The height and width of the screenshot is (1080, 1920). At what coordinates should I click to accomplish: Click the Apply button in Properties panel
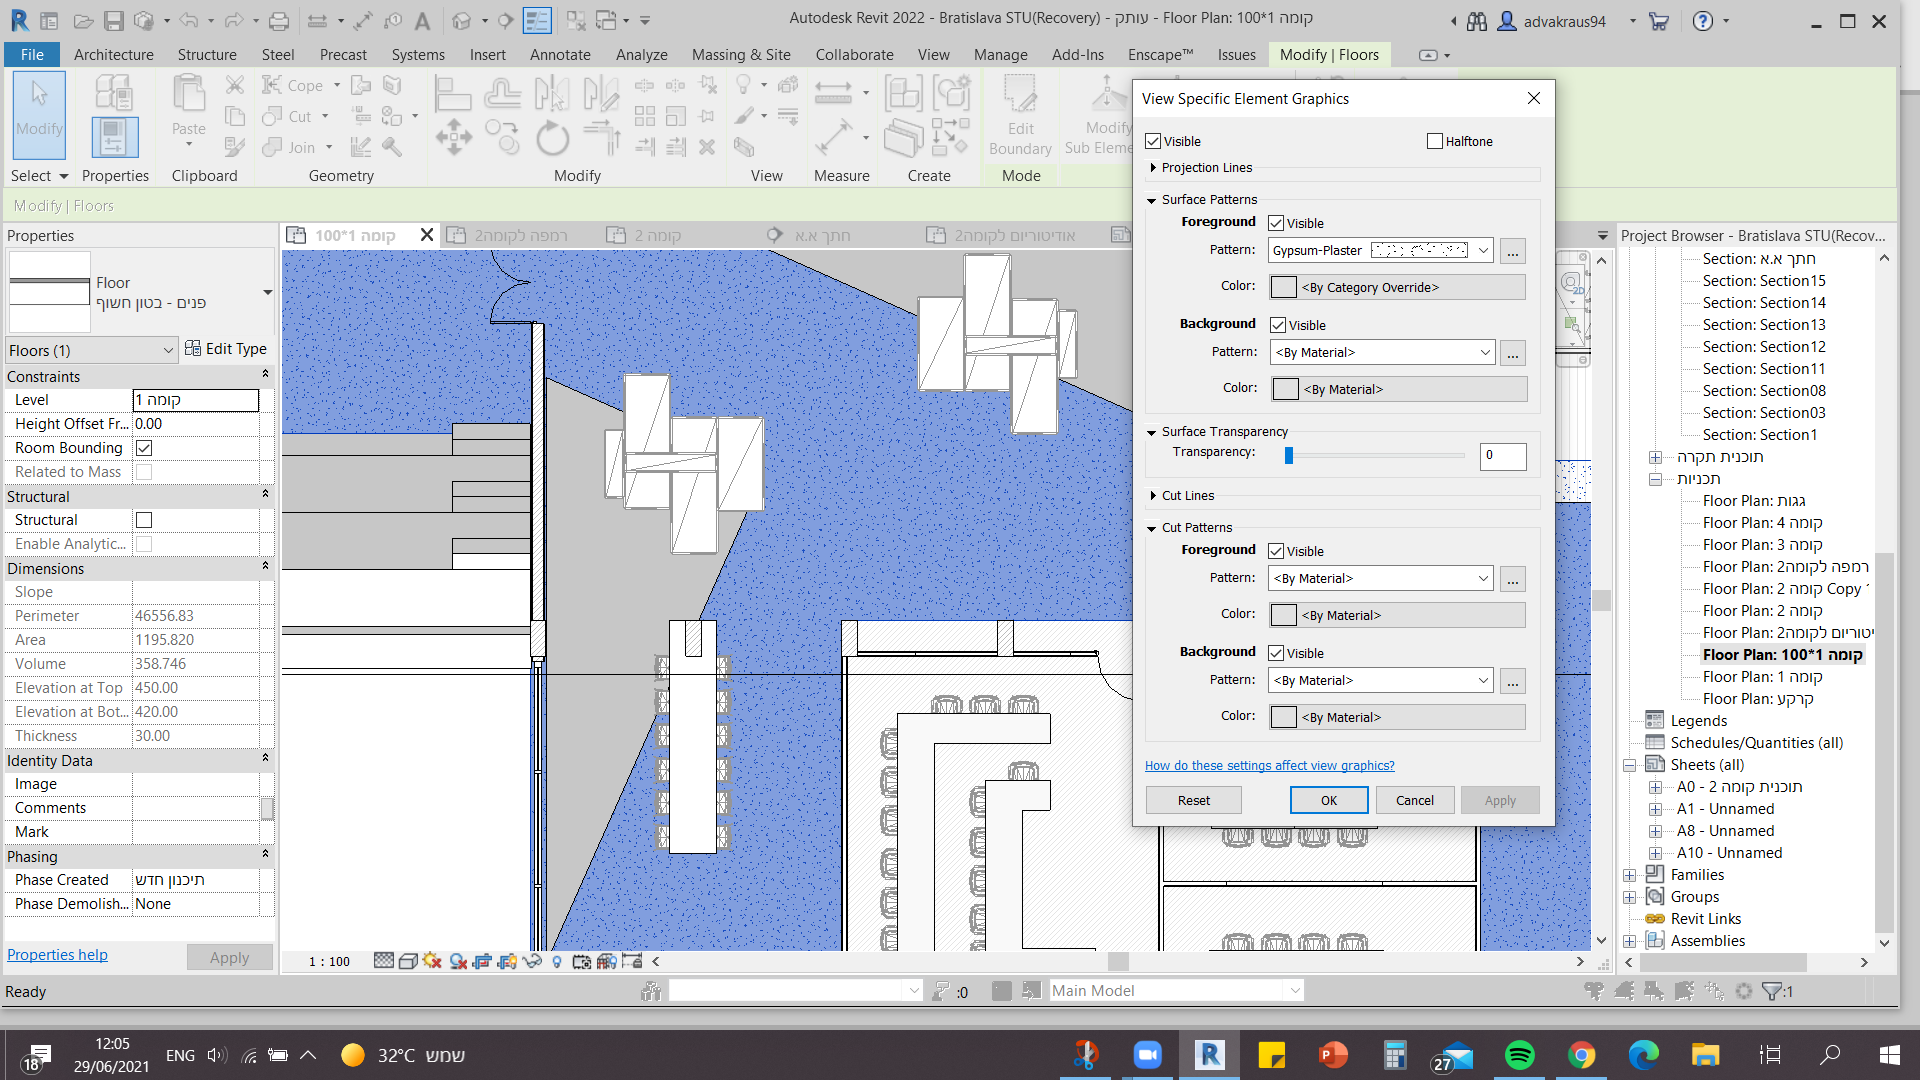(x=230, y=957)
